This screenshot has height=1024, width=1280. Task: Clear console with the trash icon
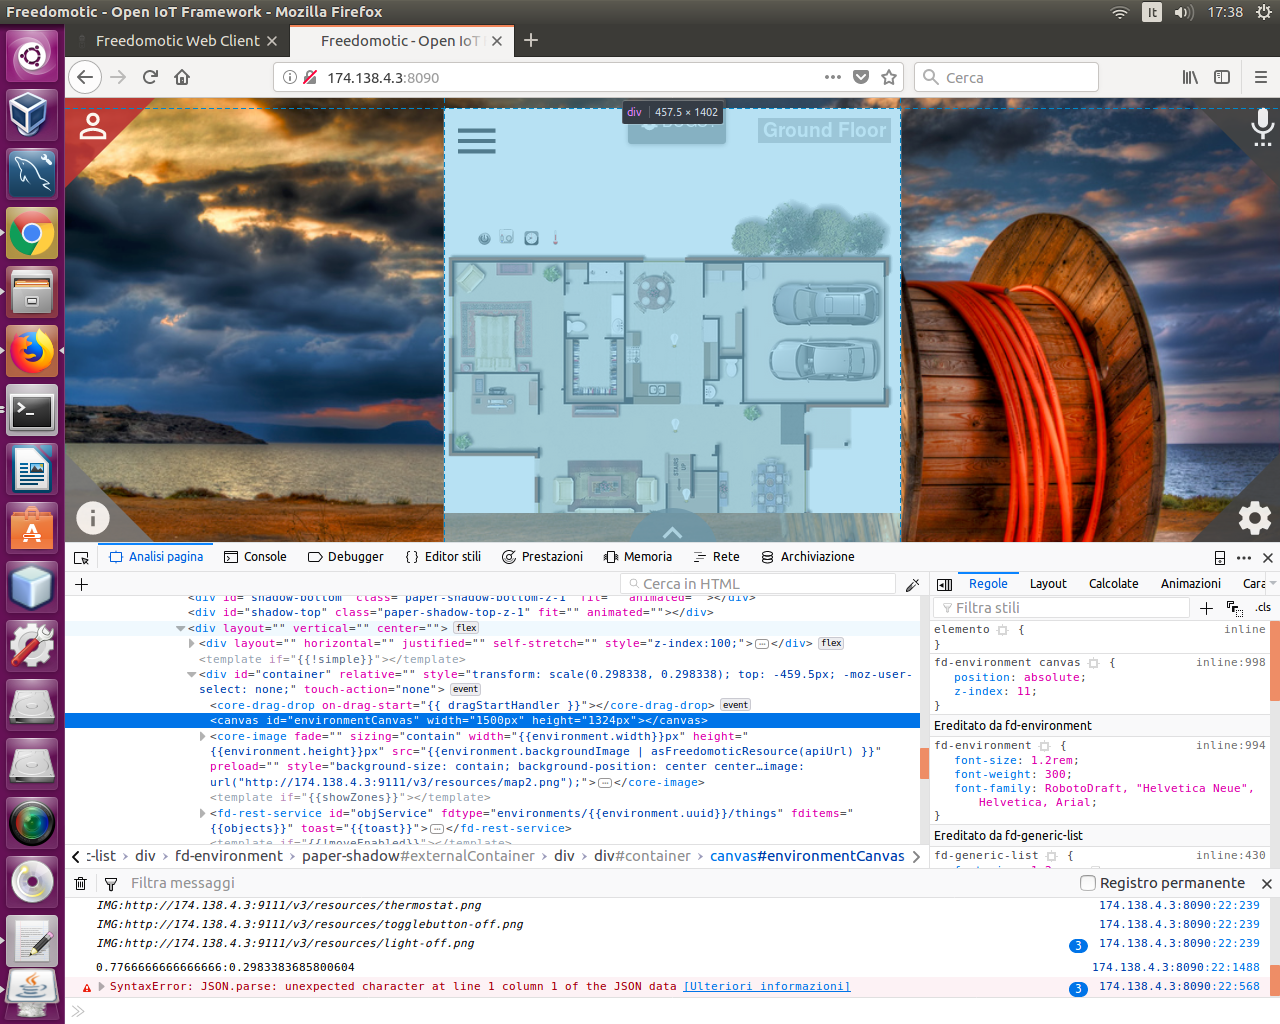click(x=81, y=883)
